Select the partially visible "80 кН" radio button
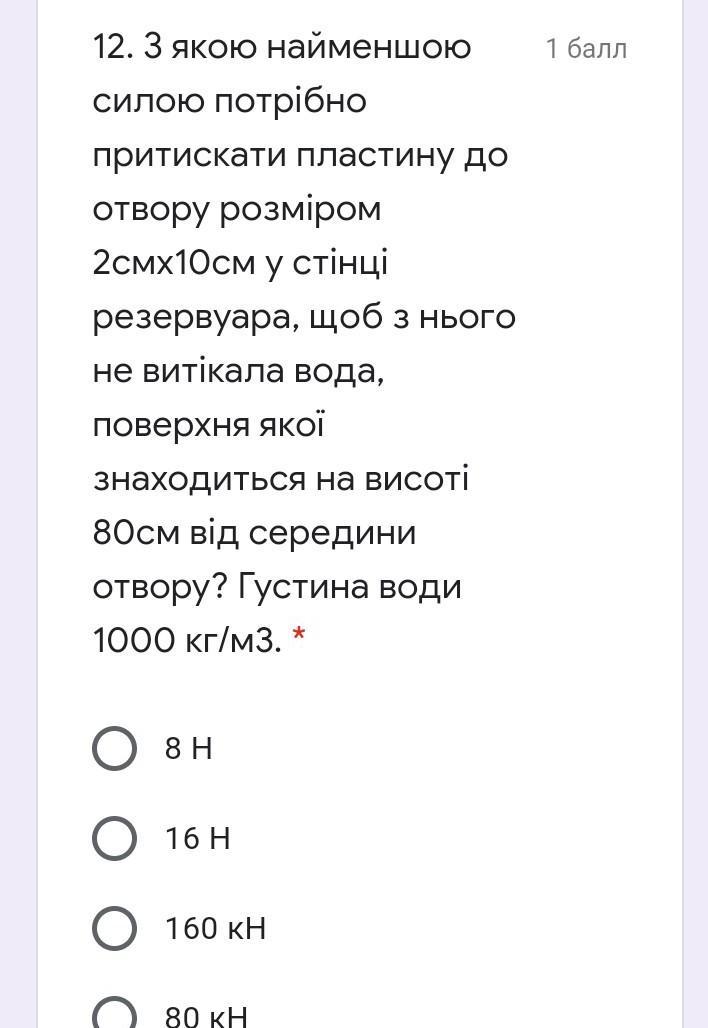The image size is (708, 1028). tap(115, 1012)
